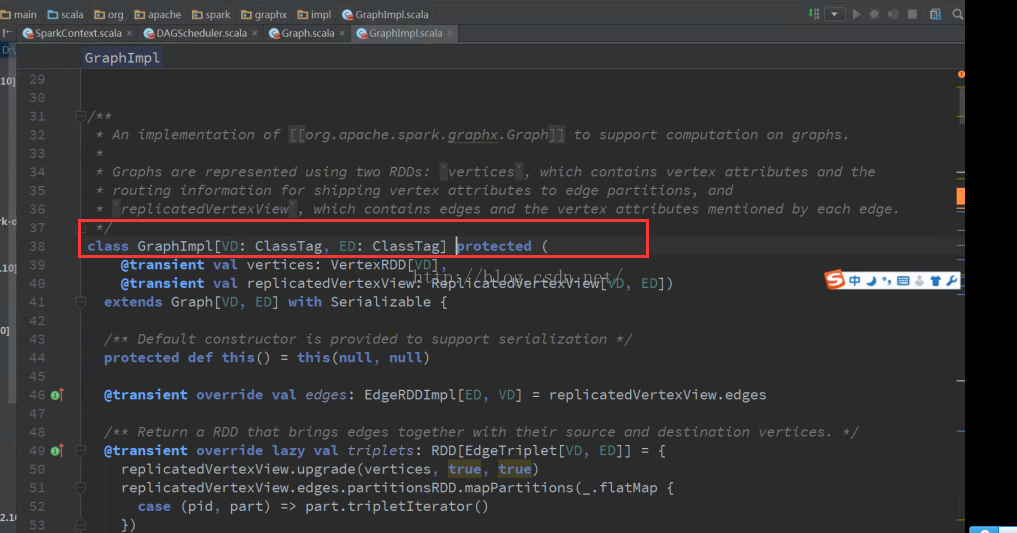Click the Search Everywhere magnifier icon
The image size is (1017, 533).
[x=957, y=14]
